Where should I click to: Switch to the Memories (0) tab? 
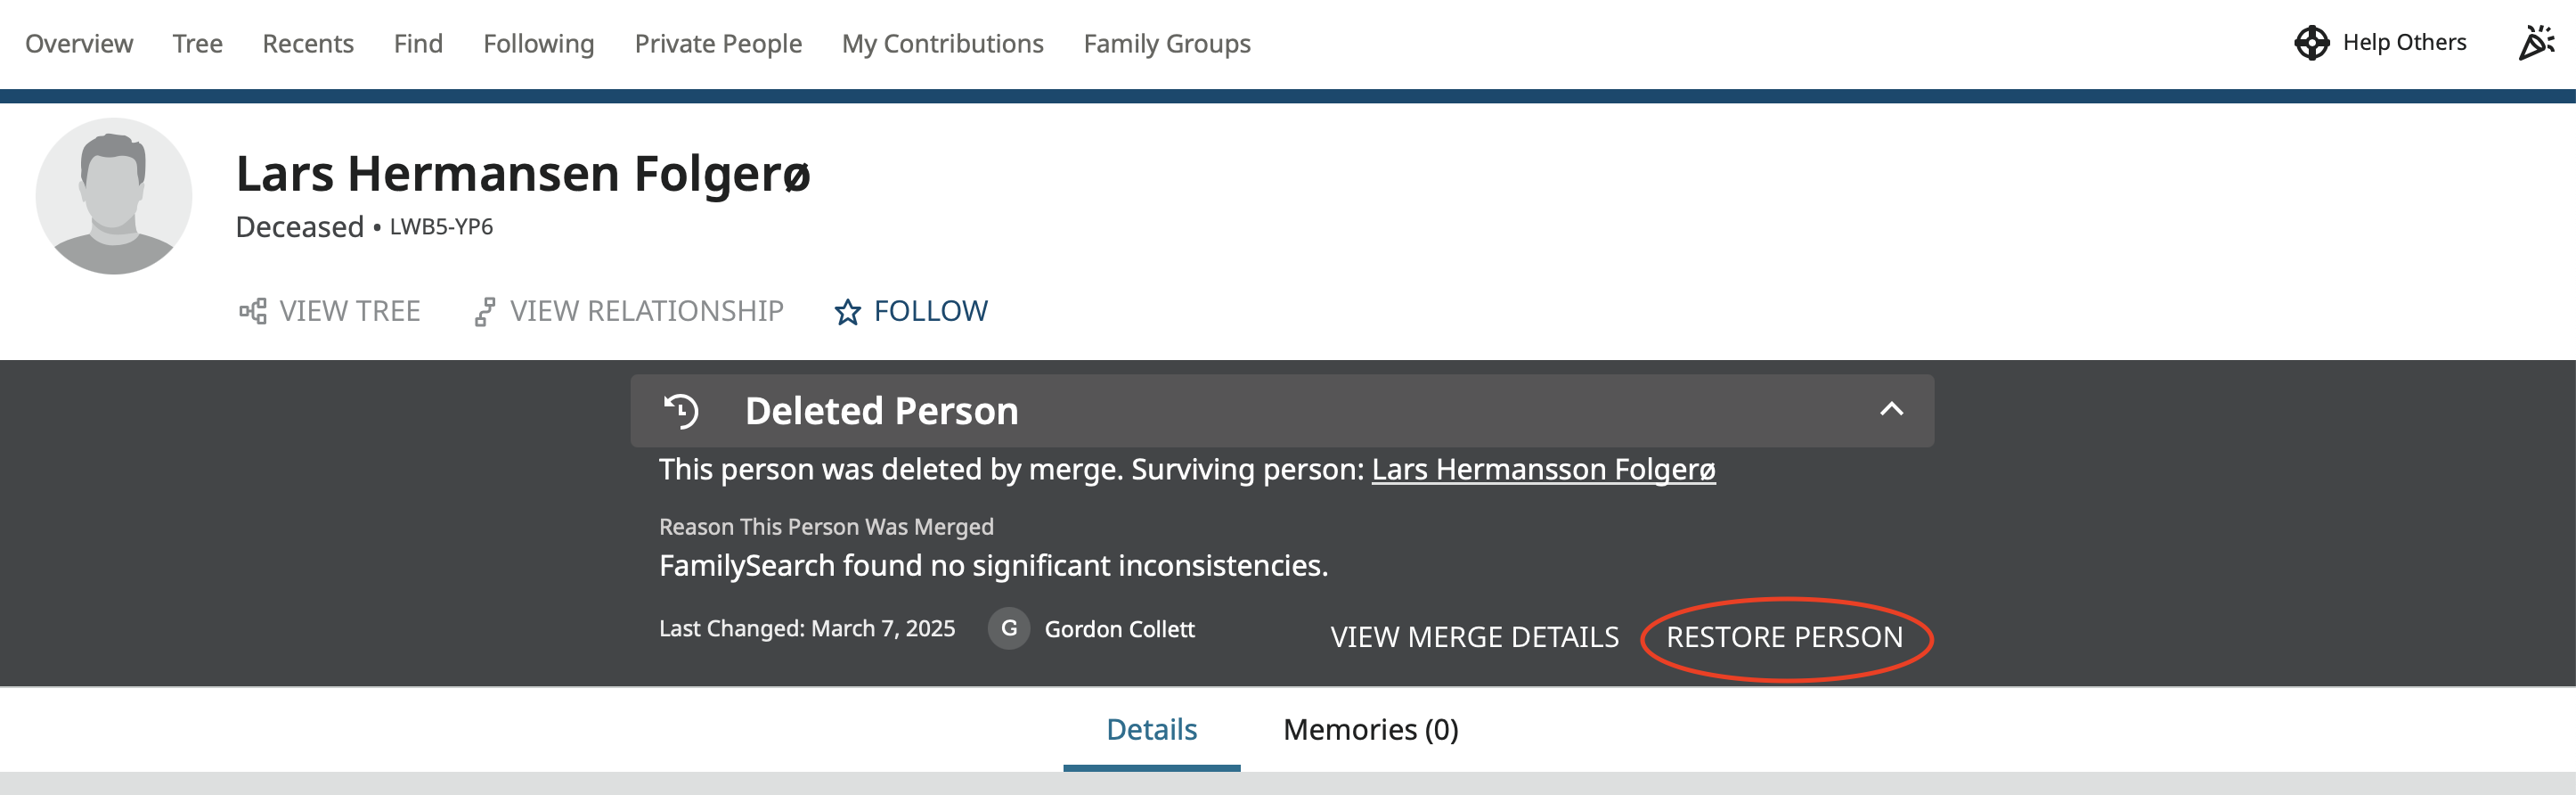[1370, 730]
